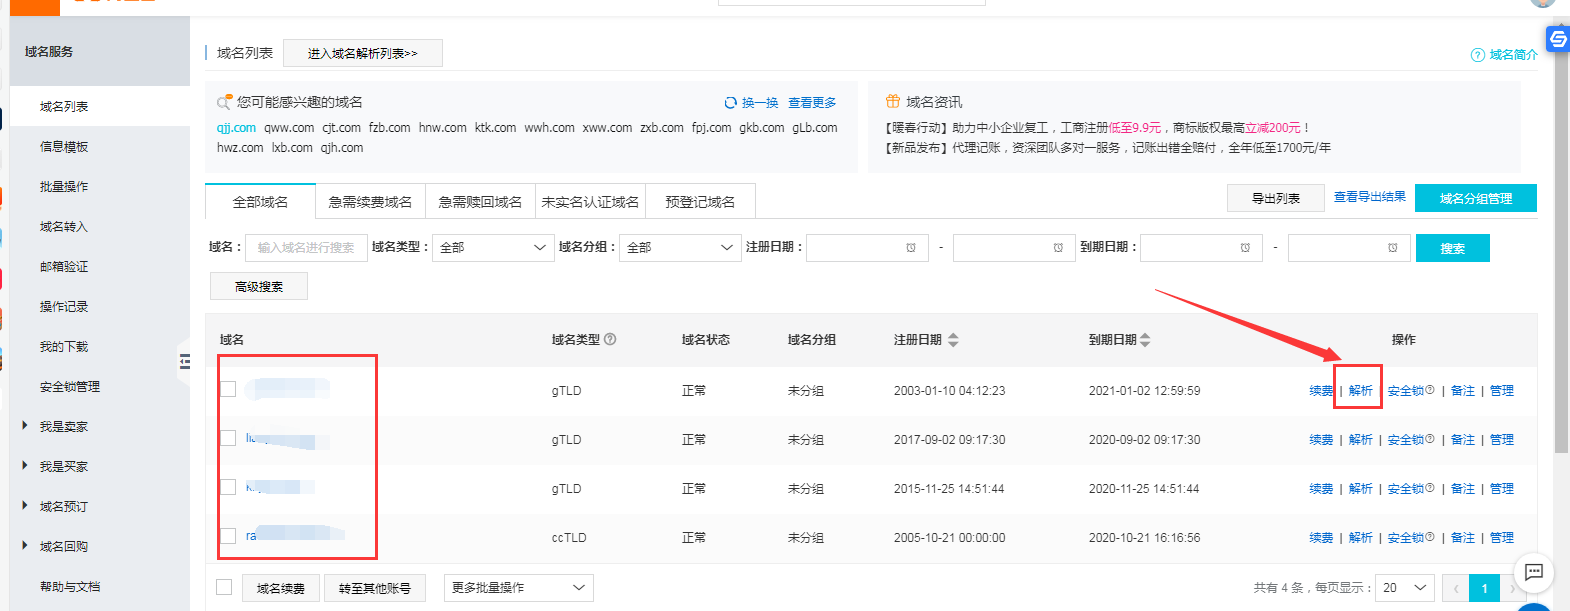
Task: Click the 域名简介 question mark icon
Action: 1477,55
